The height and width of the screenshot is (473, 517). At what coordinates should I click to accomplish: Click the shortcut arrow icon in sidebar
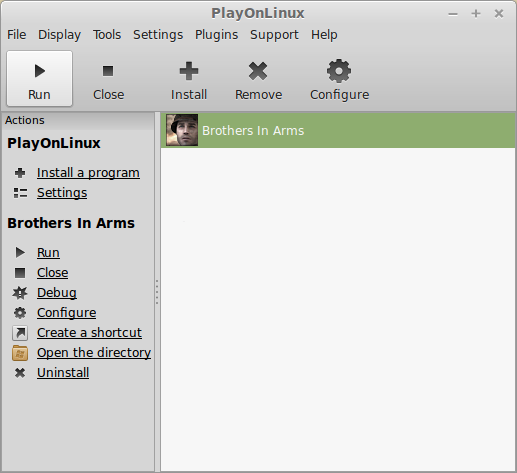coord(20,333)
